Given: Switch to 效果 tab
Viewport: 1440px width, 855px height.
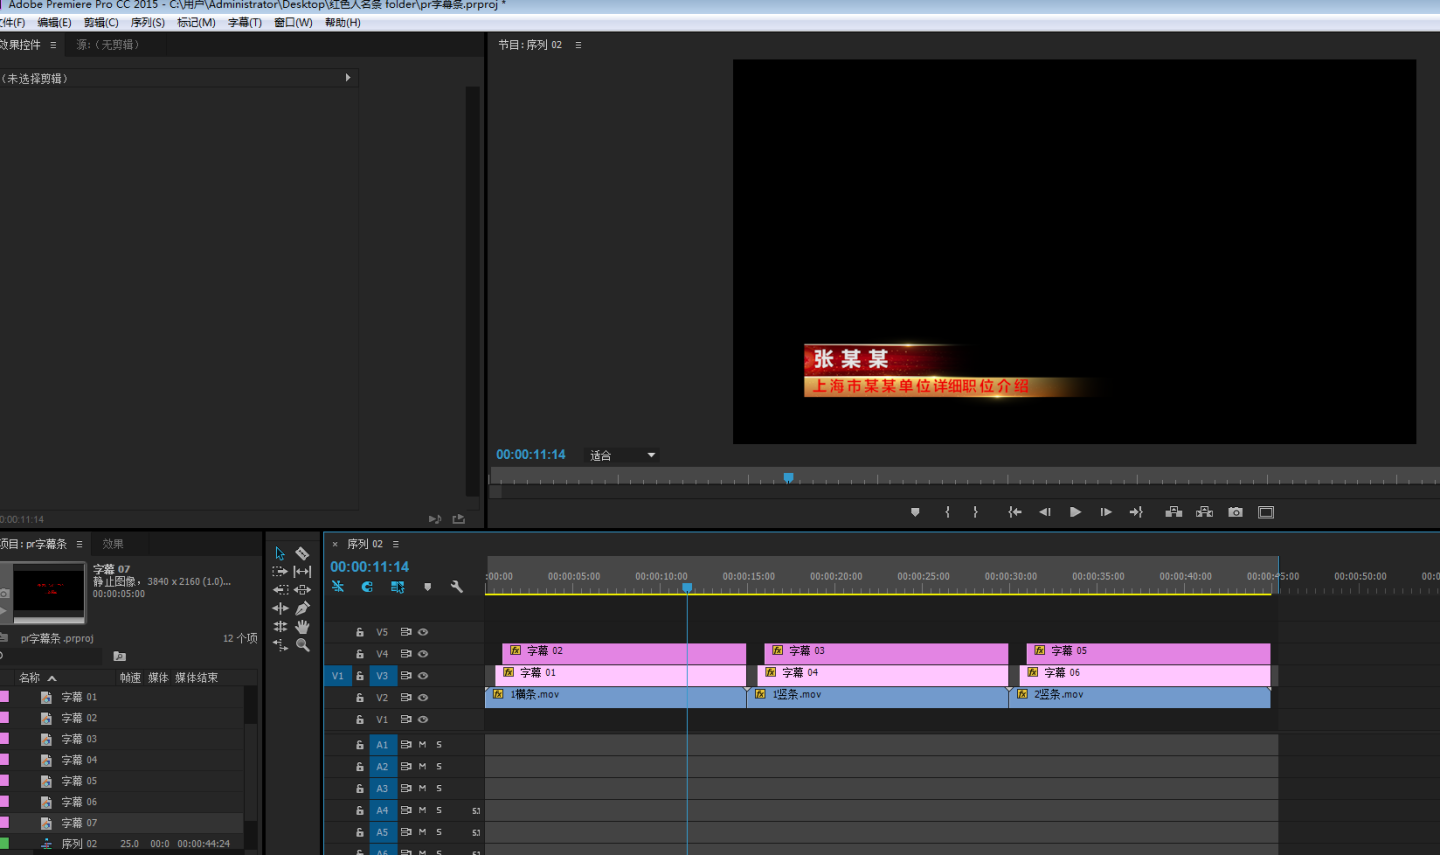Looking at the screenshot, I should (x=113, y=544).
